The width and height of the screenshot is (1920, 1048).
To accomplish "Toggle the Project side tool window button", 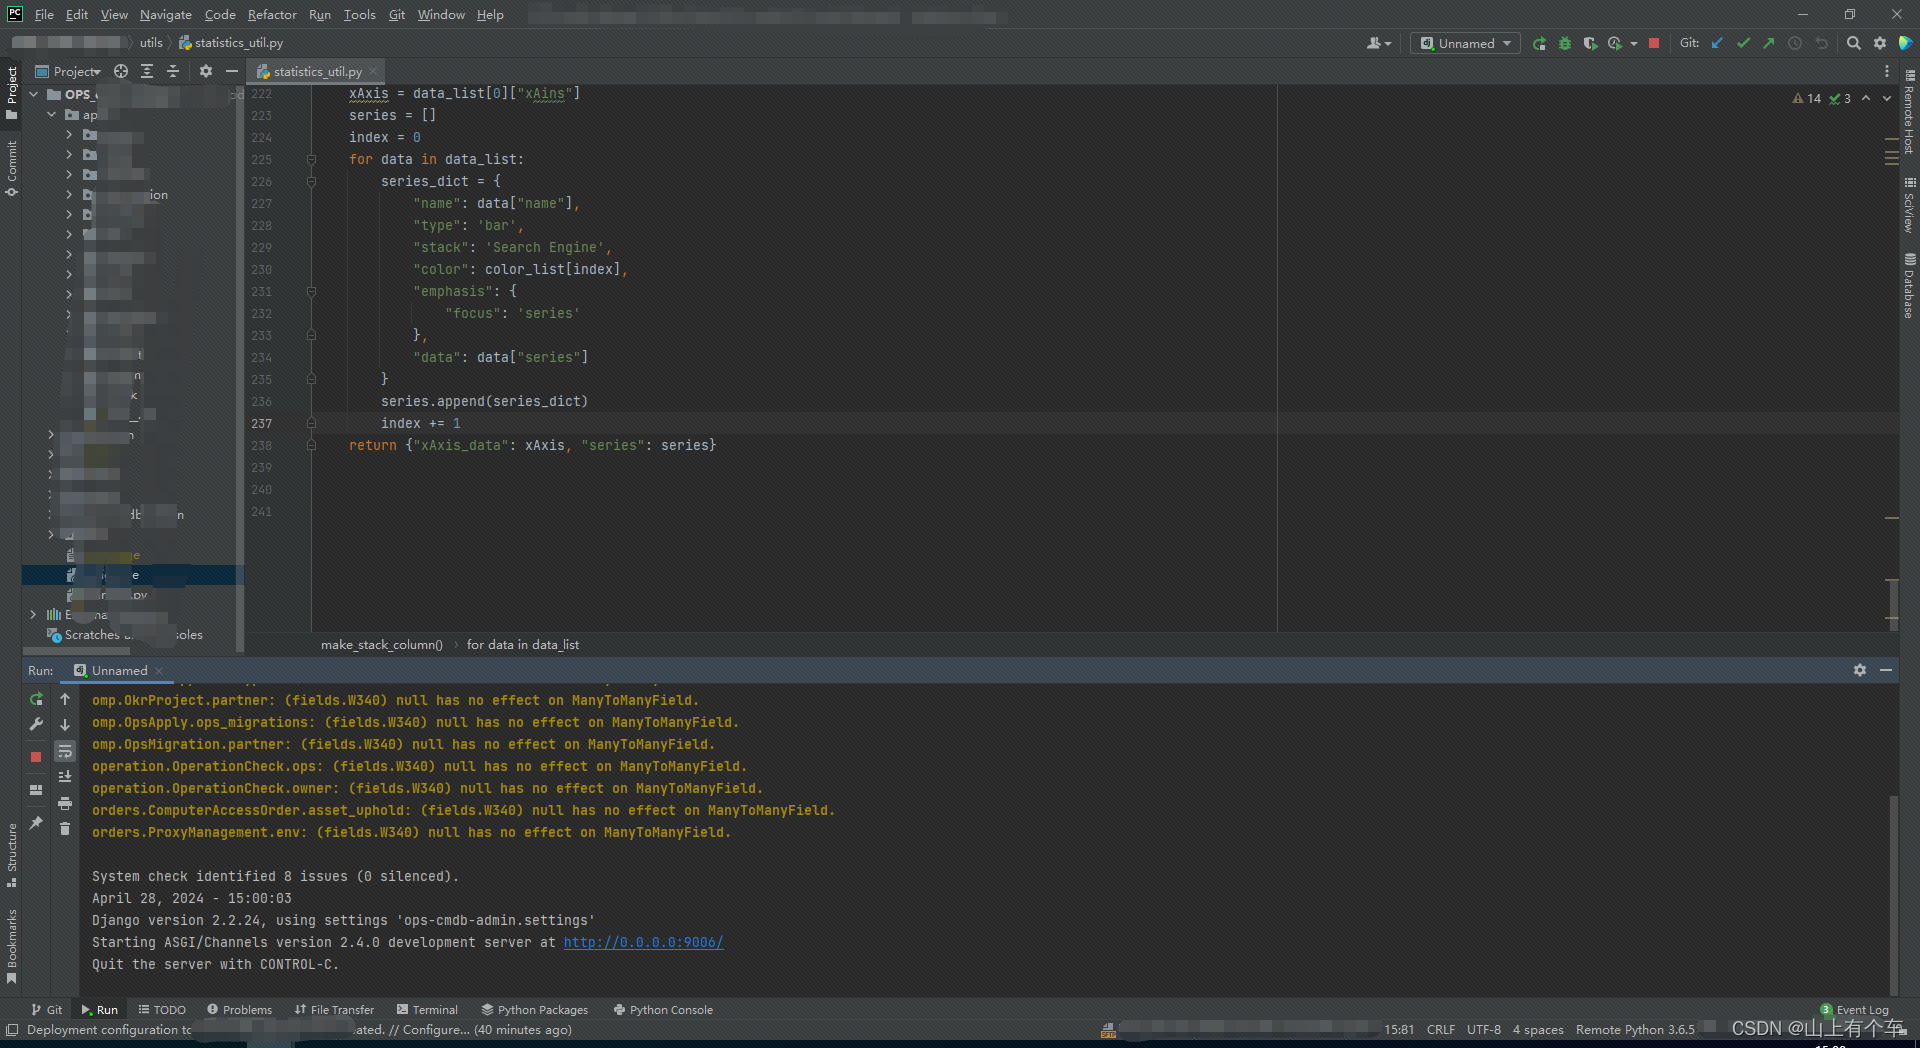I will (11, 93).
